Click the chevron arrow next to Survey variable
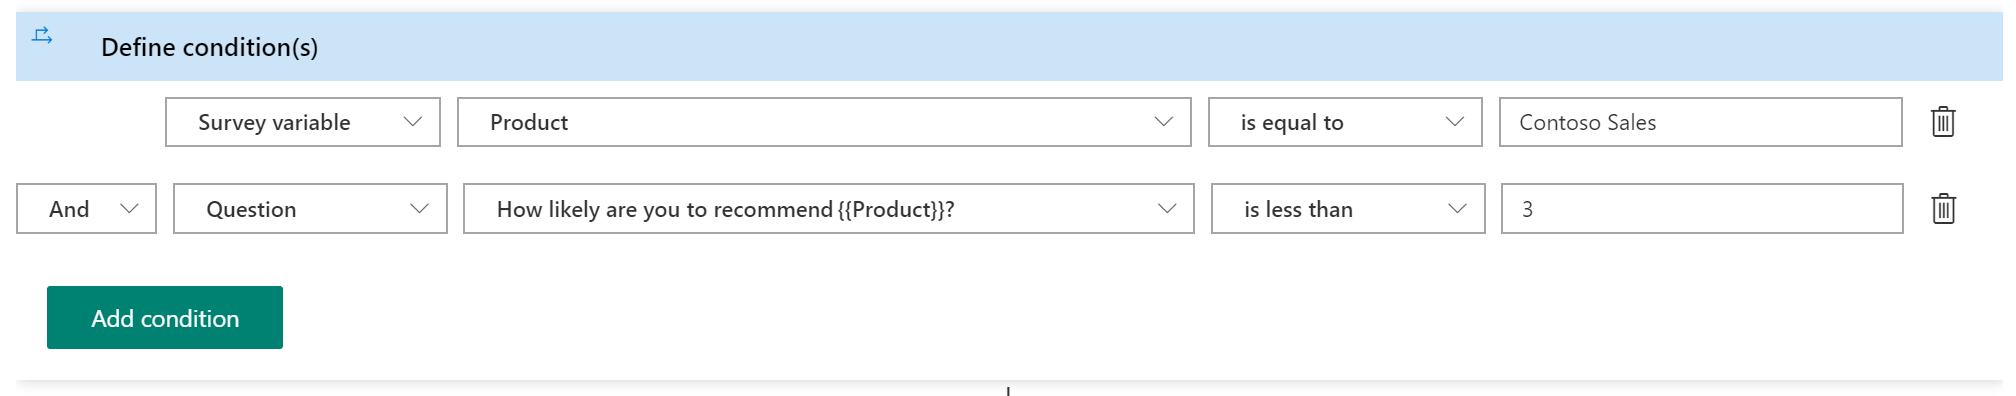 point(412,121)
